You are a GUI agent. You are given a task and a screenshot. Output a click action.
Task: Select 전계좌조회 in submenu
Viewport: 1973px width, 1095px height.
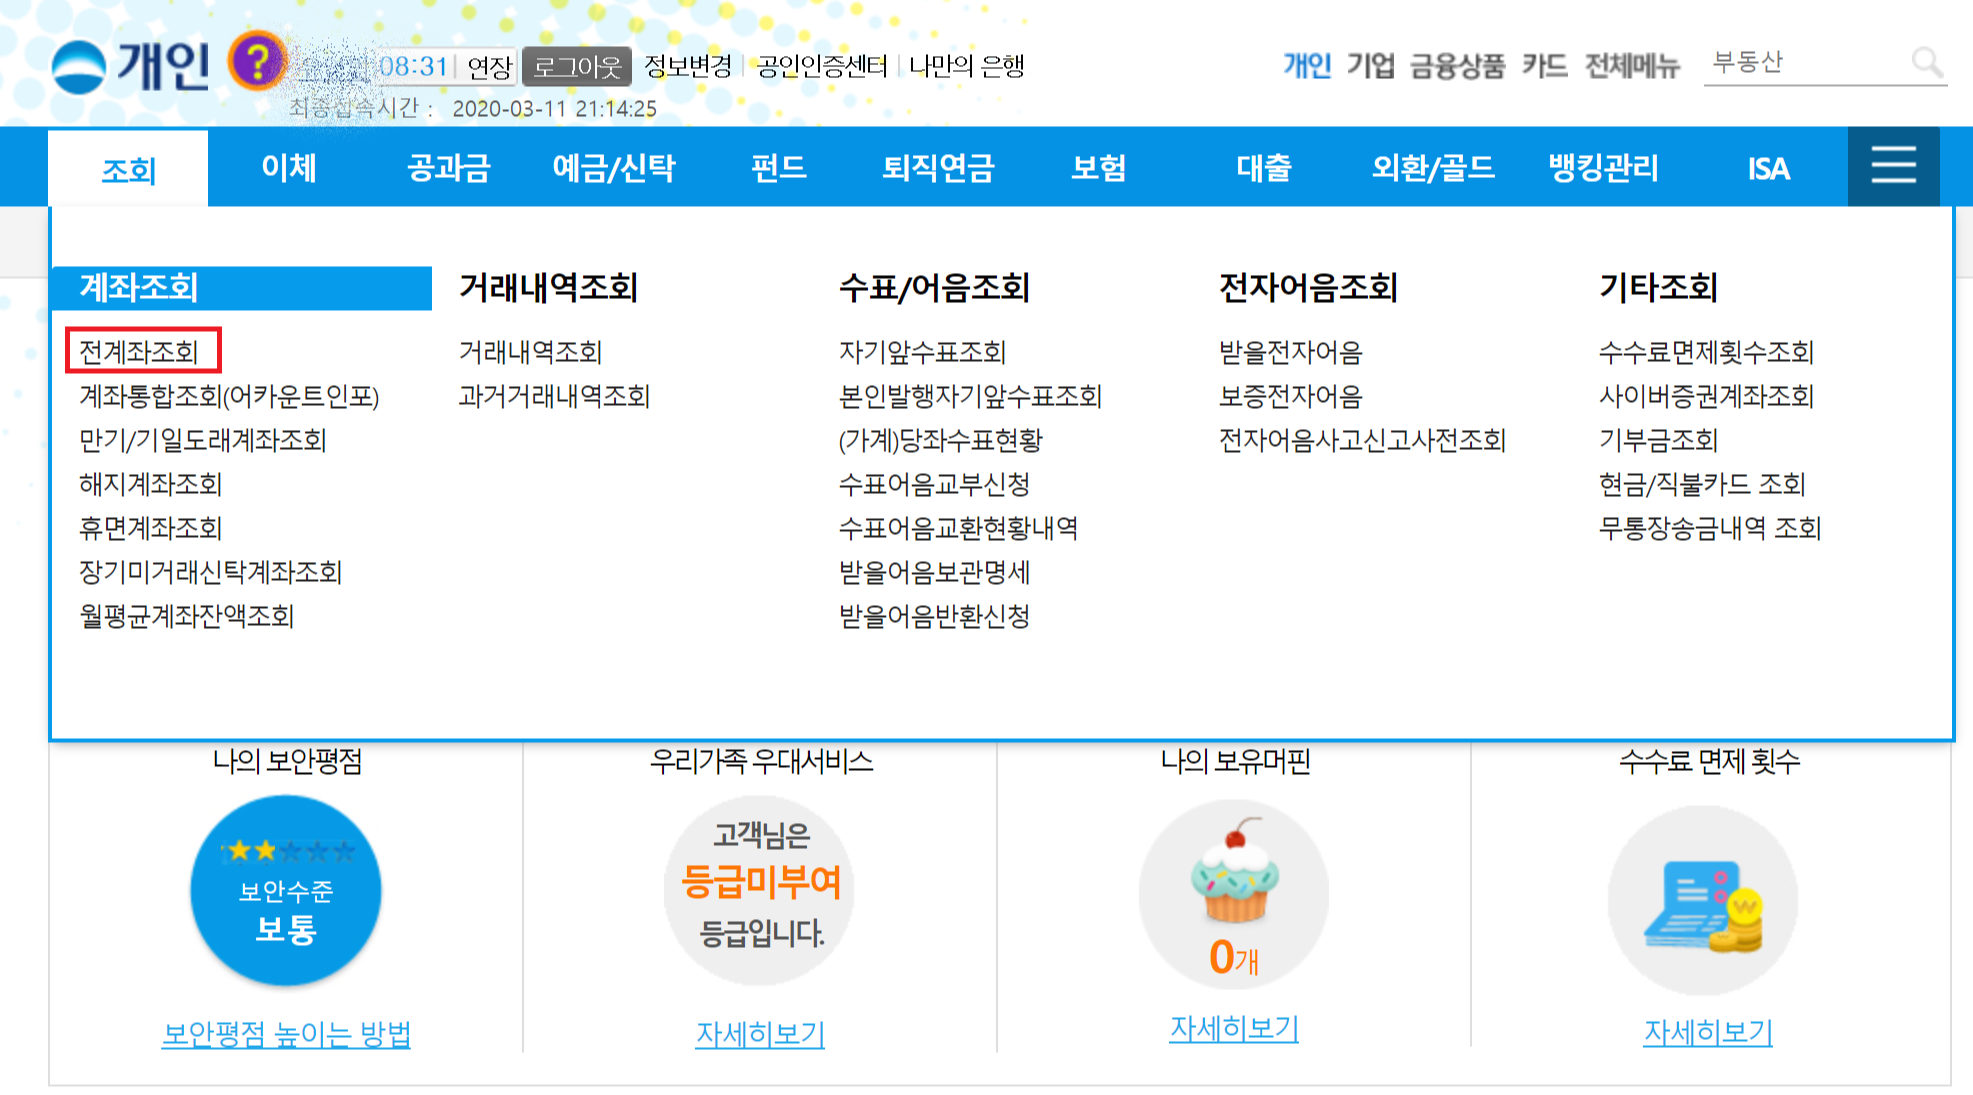click(x=139, y=352)
